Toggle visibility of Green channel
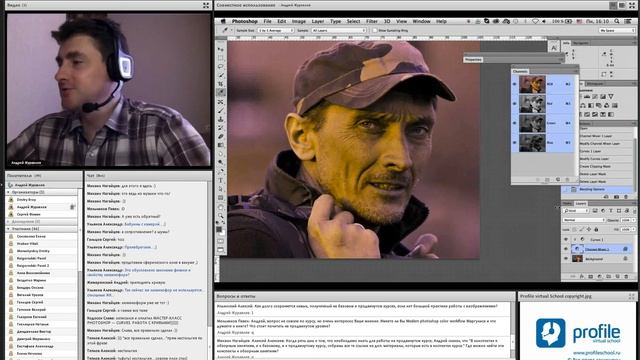 [x=514, y=123]
